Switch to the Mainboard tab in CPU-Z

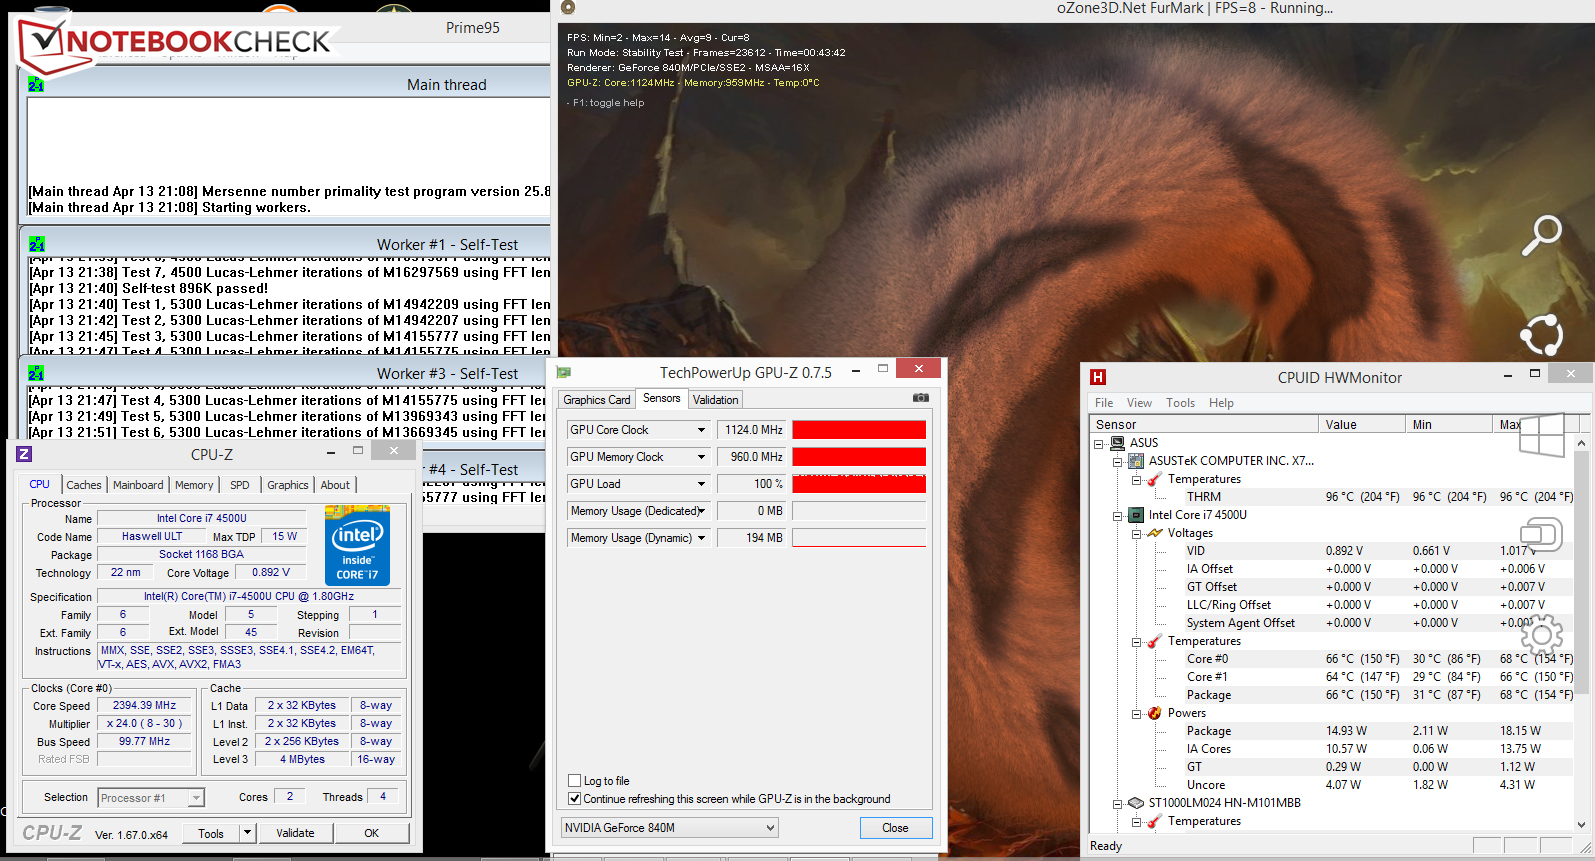(x=138, y=485)
